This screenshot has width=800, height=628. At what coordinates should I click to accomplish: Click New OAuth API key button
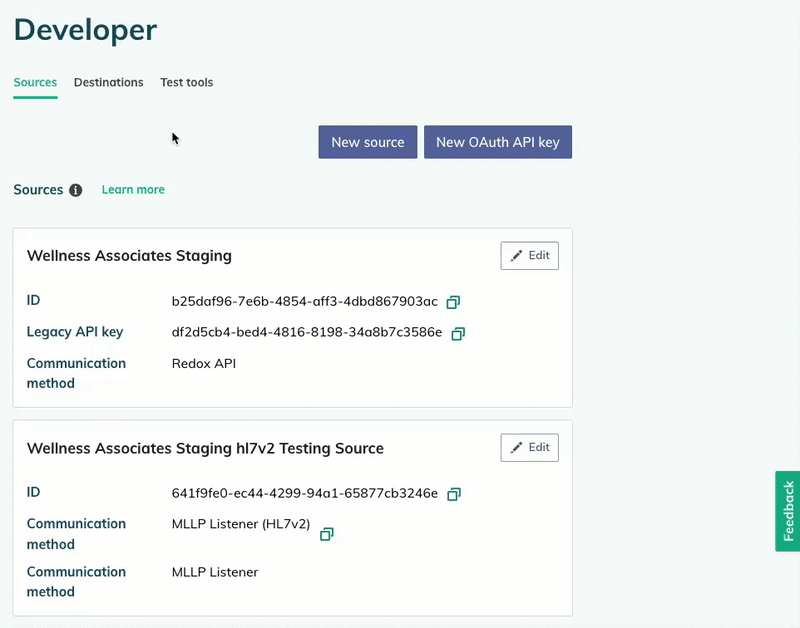coord(498,142)
